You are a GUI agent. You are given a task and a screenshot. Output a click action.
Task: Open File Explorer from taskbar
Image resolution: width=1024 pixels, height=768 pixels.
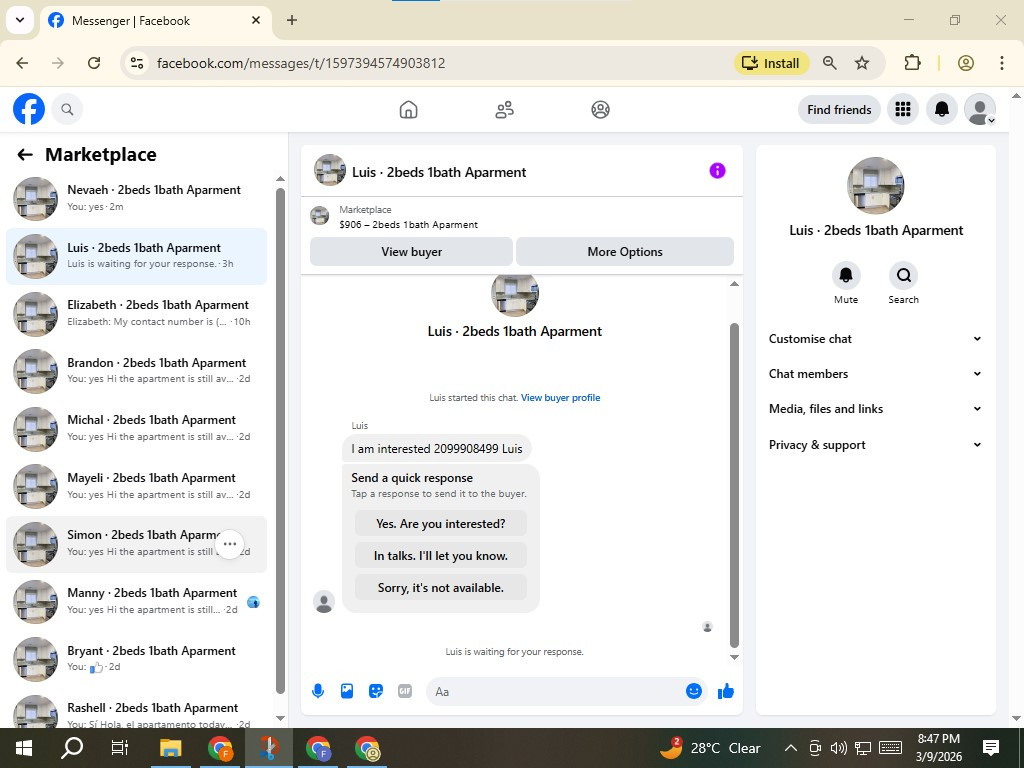[x=170, y=748]
